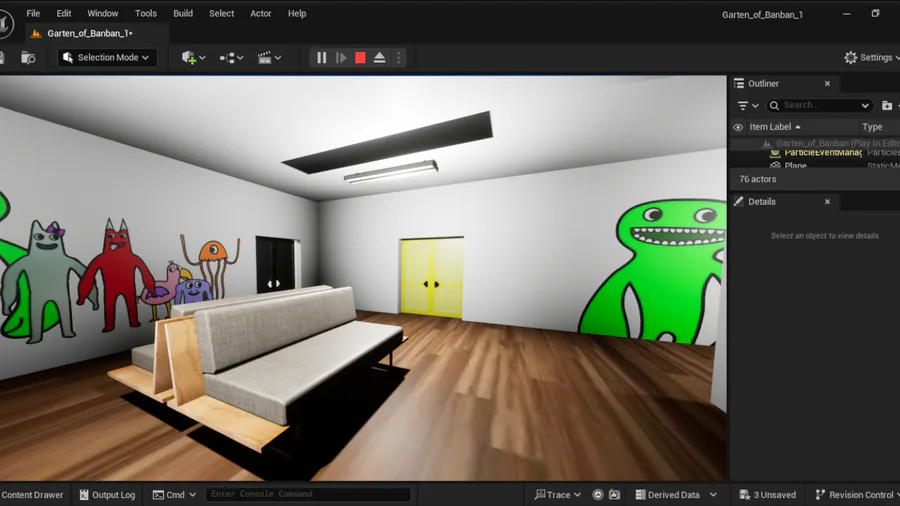Click the Cinematics clapperboard icon
The image size is (900, 506).
tap(265, 57)
